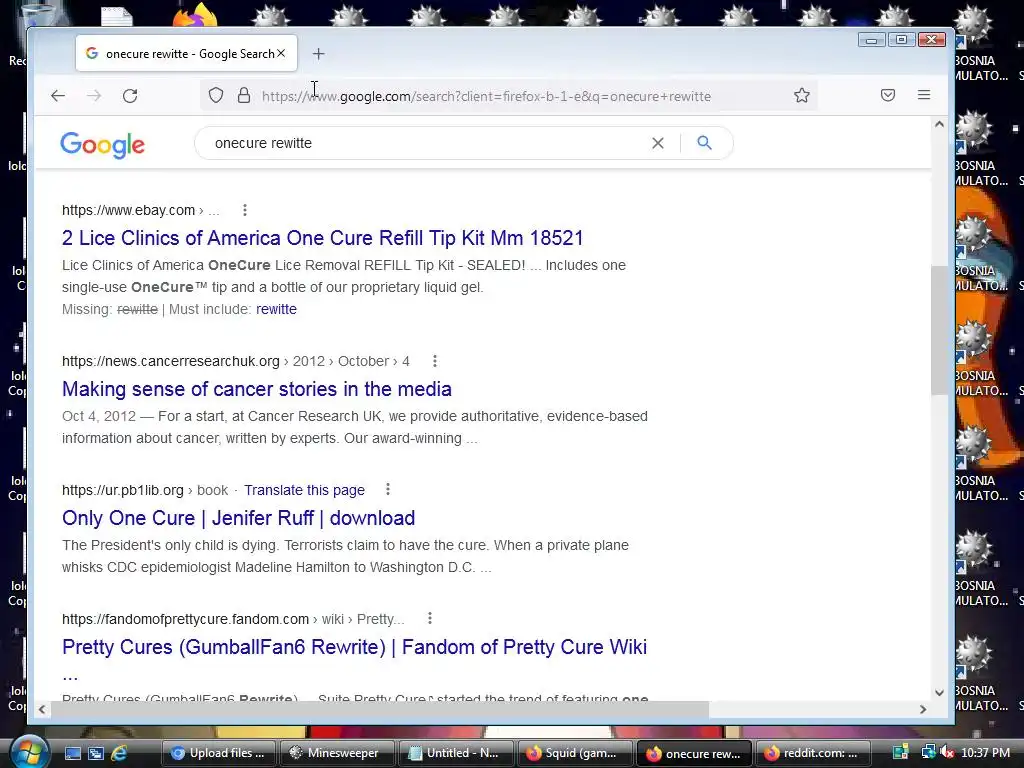Click the horizontal scrollbar thumb
1024x768 pixels.
pos(380,709)
